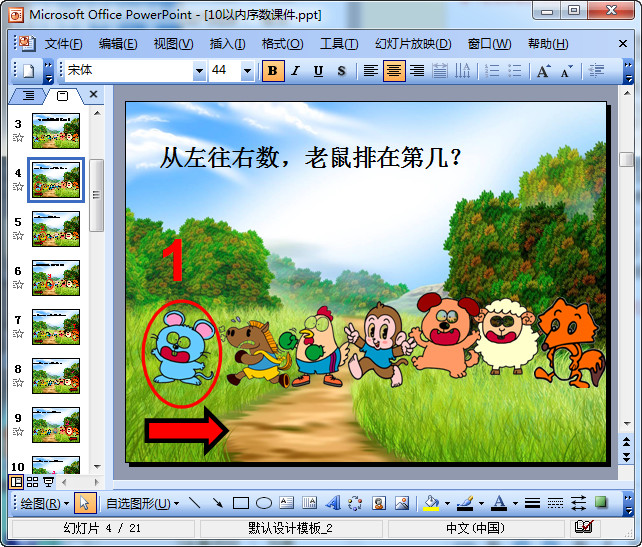Image resolution: width=642 pixels, height=547 pixels.
Task: Click the slide pane vertical scrollbar handle
Action: click(626, 159)
